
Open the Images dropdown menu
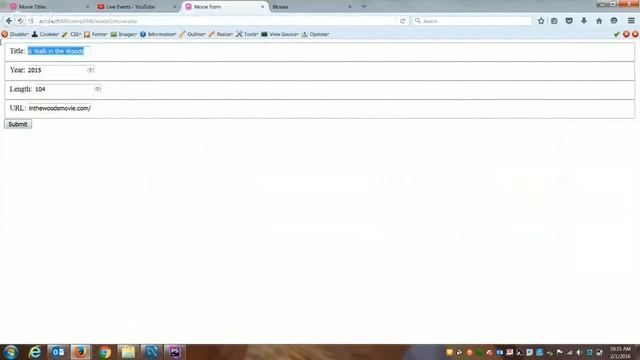click(124, 34)
